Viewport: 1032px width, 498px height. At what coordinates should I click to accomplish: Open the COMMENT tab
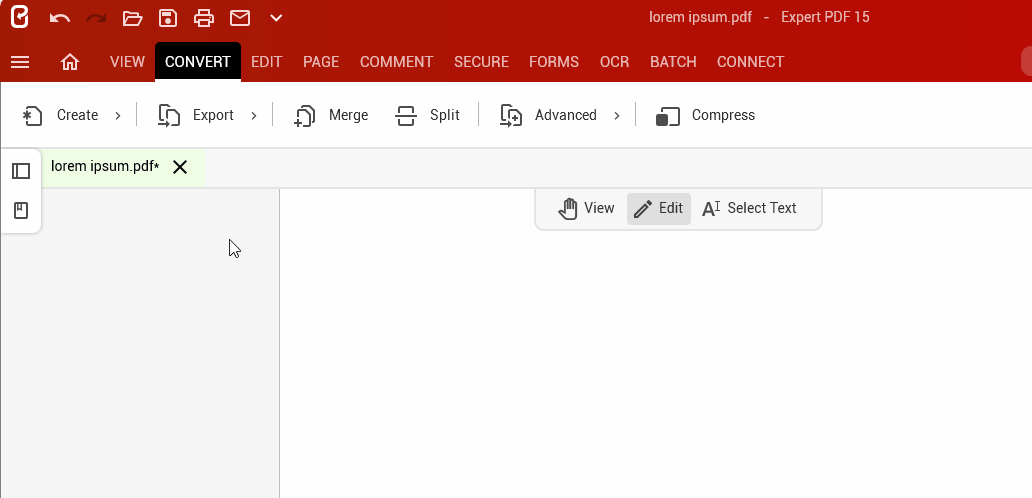[x=396, y=62]
